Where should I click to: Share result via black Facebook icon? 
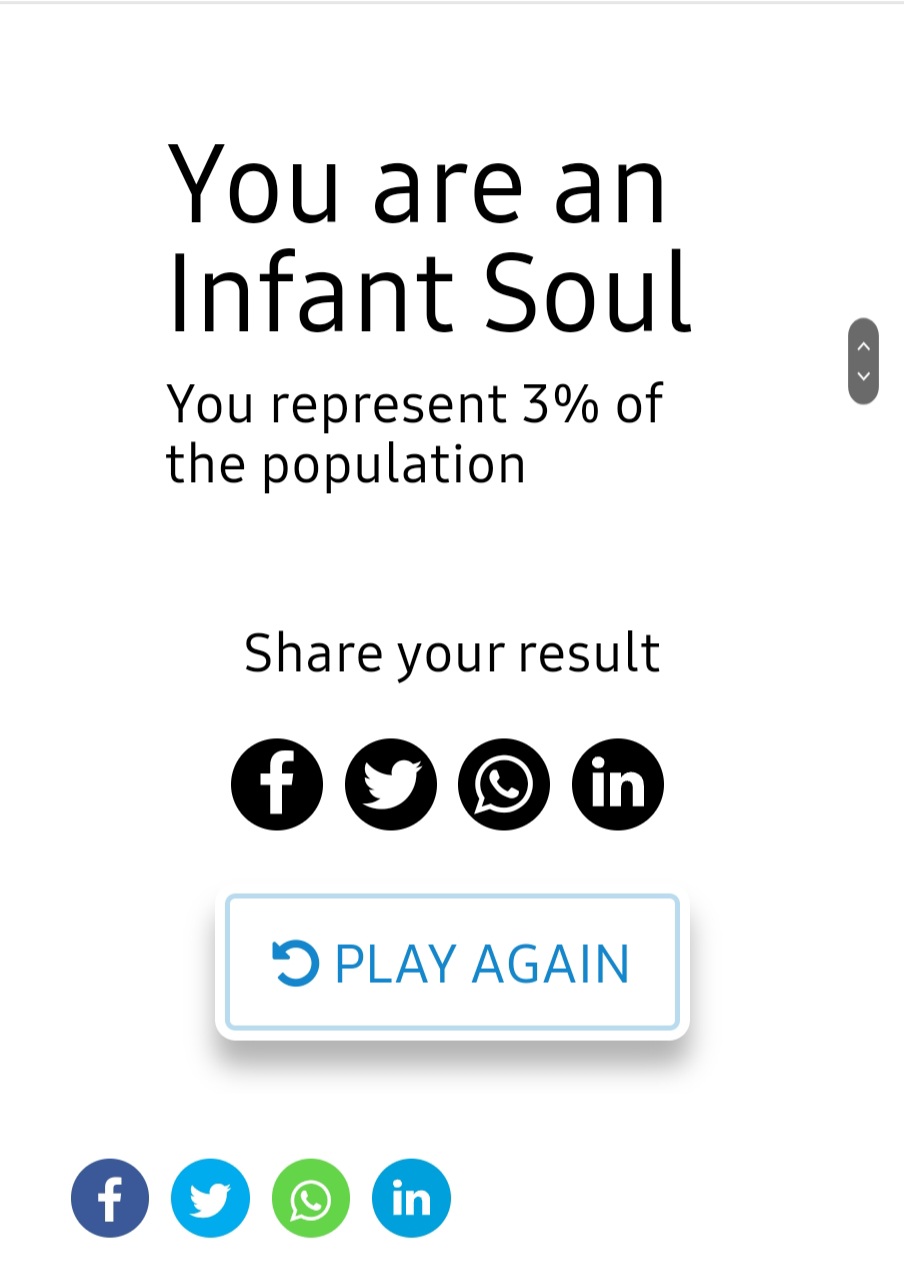(277, 784)
